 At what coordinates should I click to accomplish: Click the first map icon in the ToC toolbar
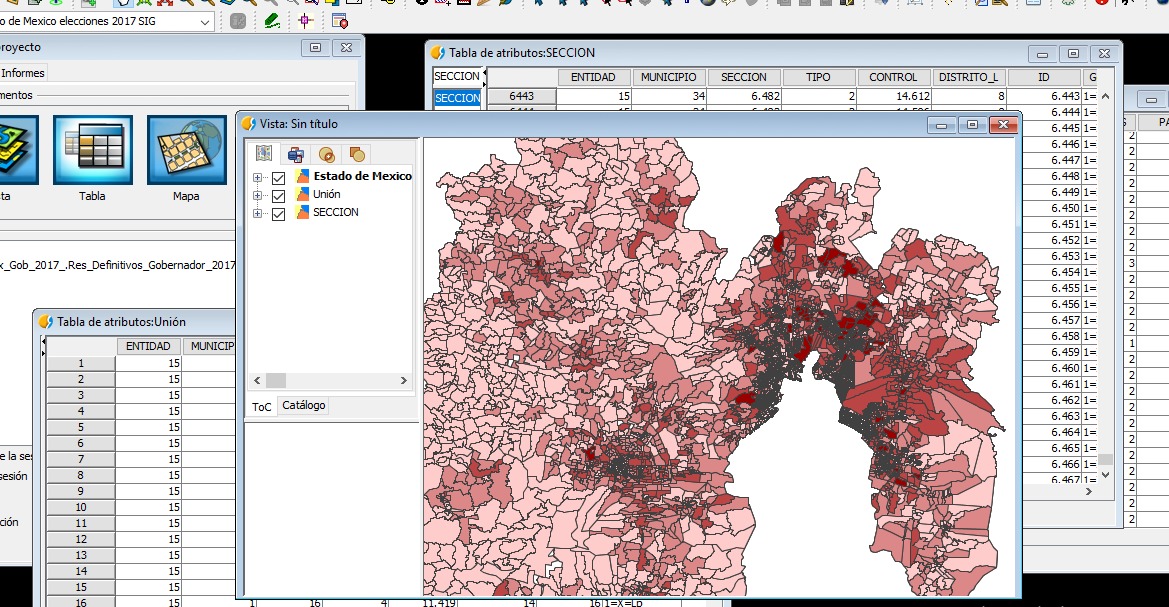pyautogui.click(x=264, y=154)
